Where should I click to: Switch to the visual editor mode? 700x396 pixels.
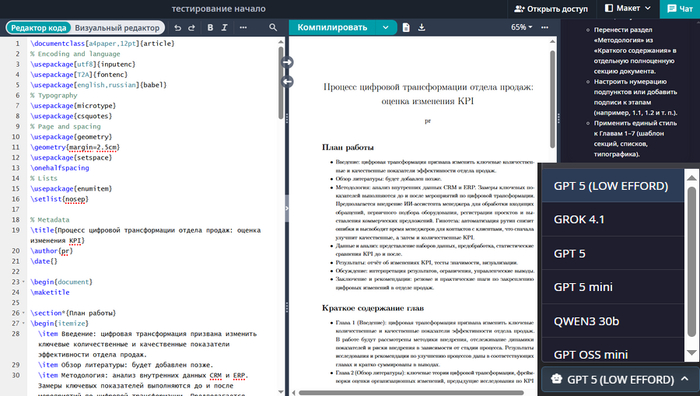[x=117, y=28]
